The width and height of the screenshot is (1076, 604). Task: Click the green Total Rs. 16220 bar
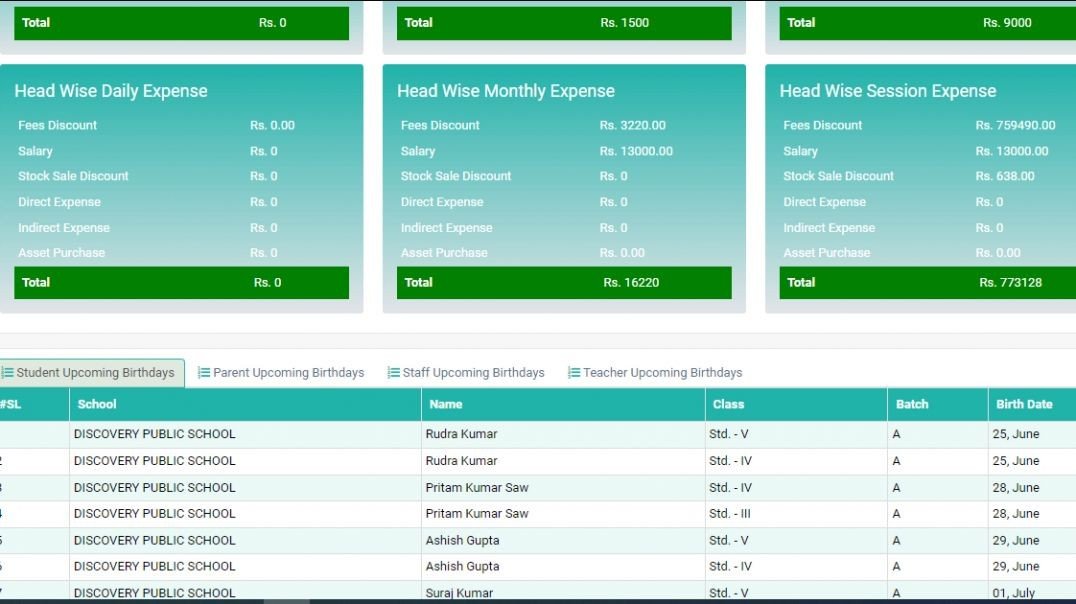(564, 282)
